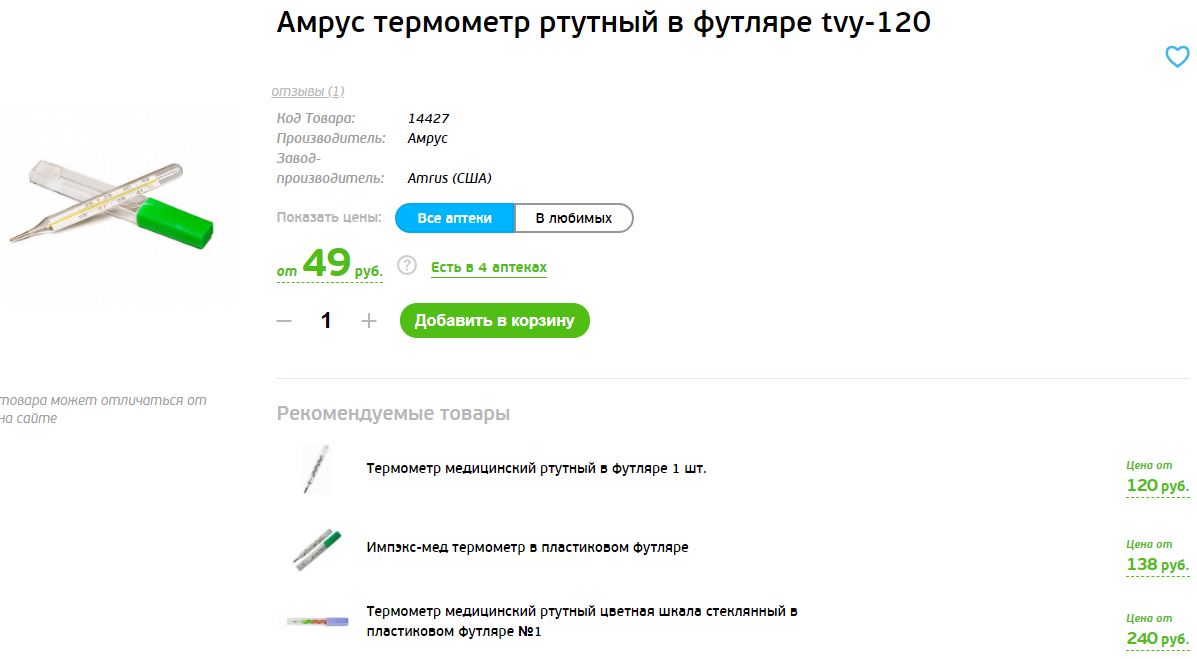Screen dimensions: 1197x659
Task: Decrease quantity with the minus icon
Action: (284, 321)
